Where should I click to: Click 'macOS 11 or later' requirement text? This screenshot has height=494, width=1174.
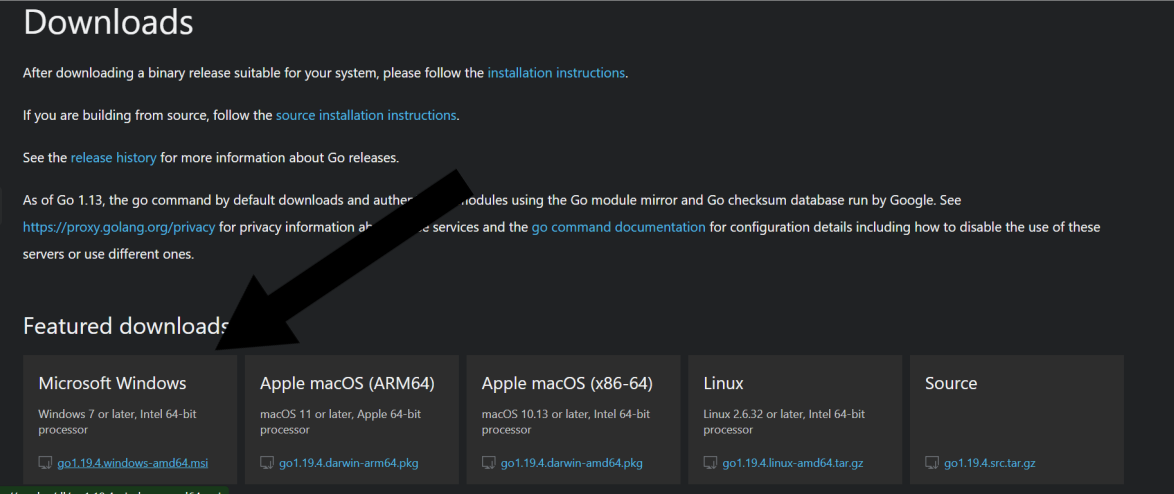pyautogui.click(x=339, y=421)
